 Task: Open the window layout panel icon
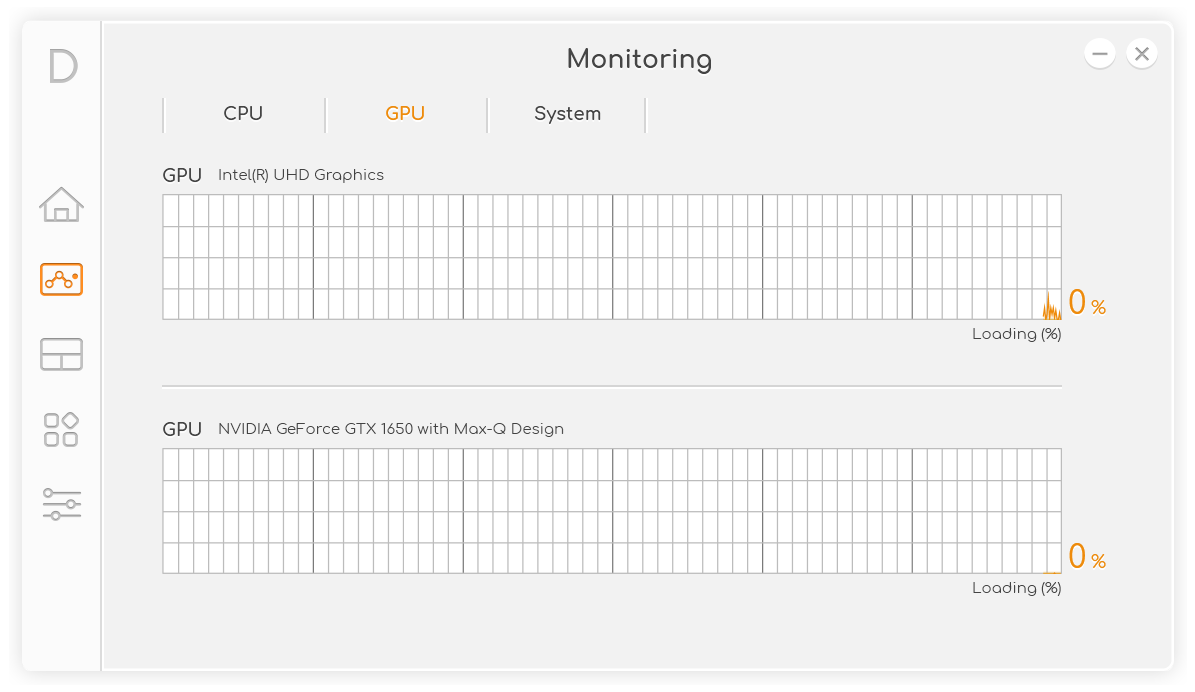click(61, 354)
